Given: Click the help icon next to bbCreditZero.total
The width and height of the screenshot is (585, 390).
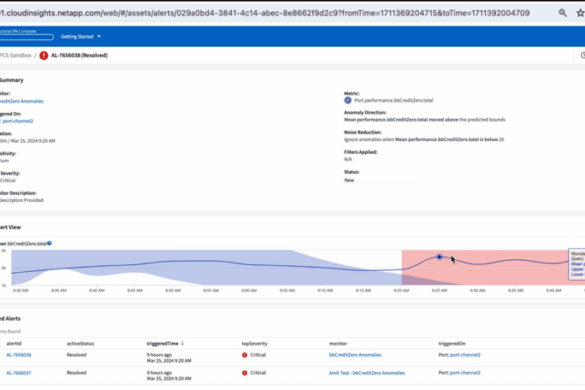Looking at the screenshot, I should tap(50, 243).
